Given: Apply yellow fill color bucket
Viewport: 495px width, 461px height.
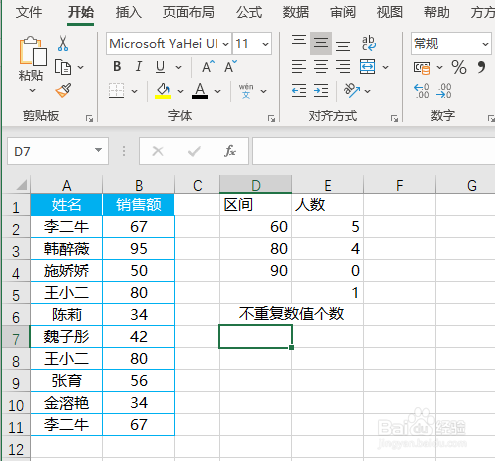Looking at the screenshot, I should pos(163,91).
